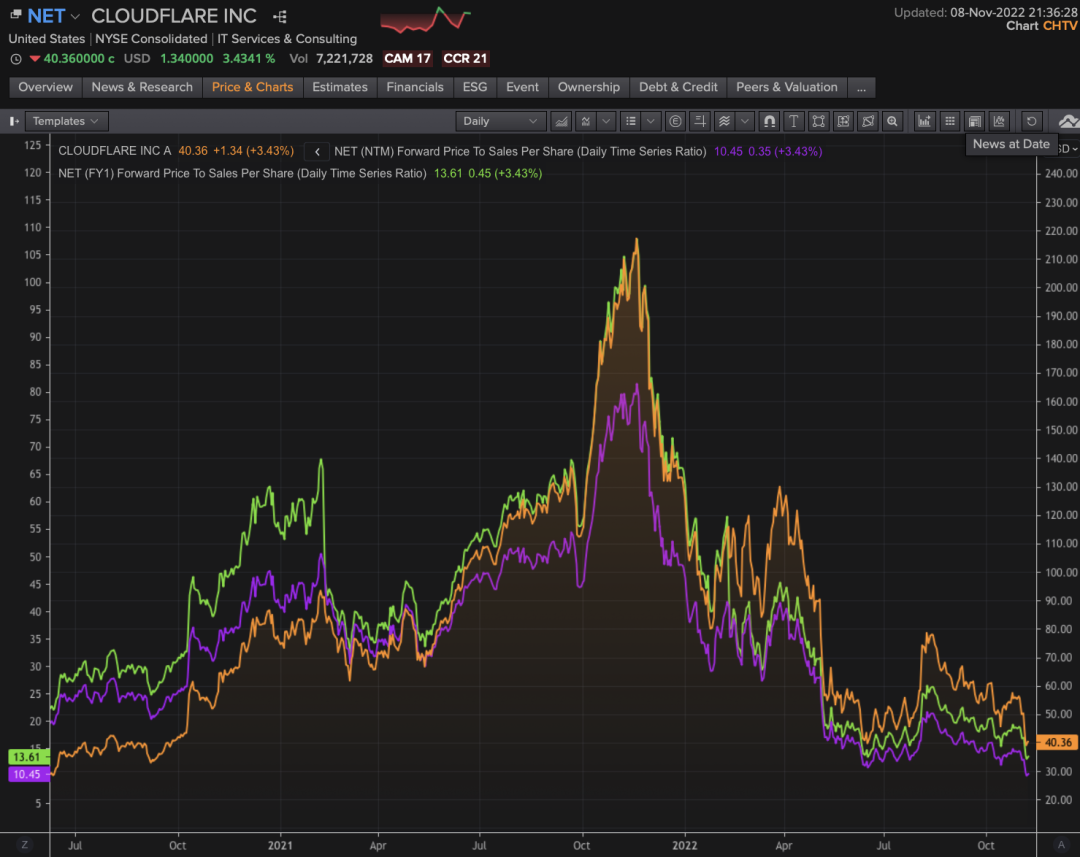Click the 2021 label on time axis
This screenshot has width=1080, height=857.
(x=280, y=845)
